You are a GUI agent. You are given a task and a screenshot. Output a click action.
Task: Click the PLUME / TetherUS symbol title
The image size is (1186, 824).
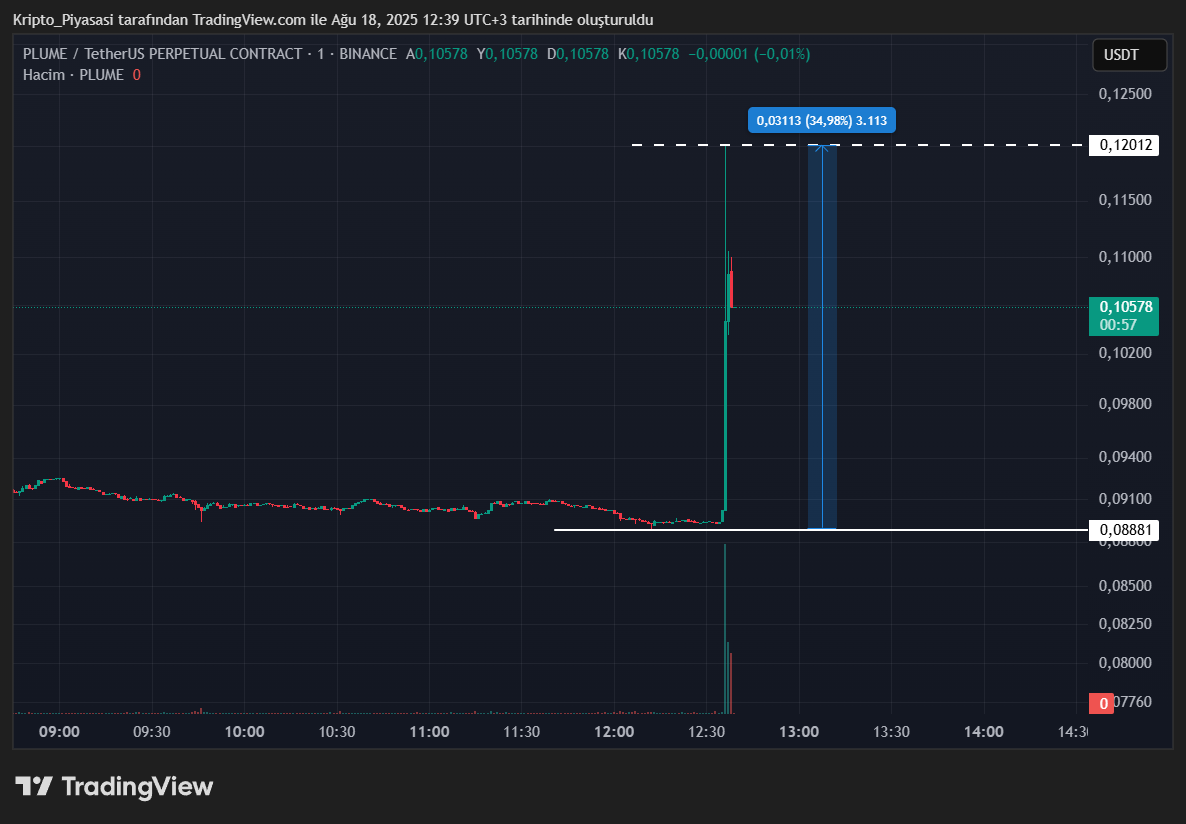[x=162, y=54]
